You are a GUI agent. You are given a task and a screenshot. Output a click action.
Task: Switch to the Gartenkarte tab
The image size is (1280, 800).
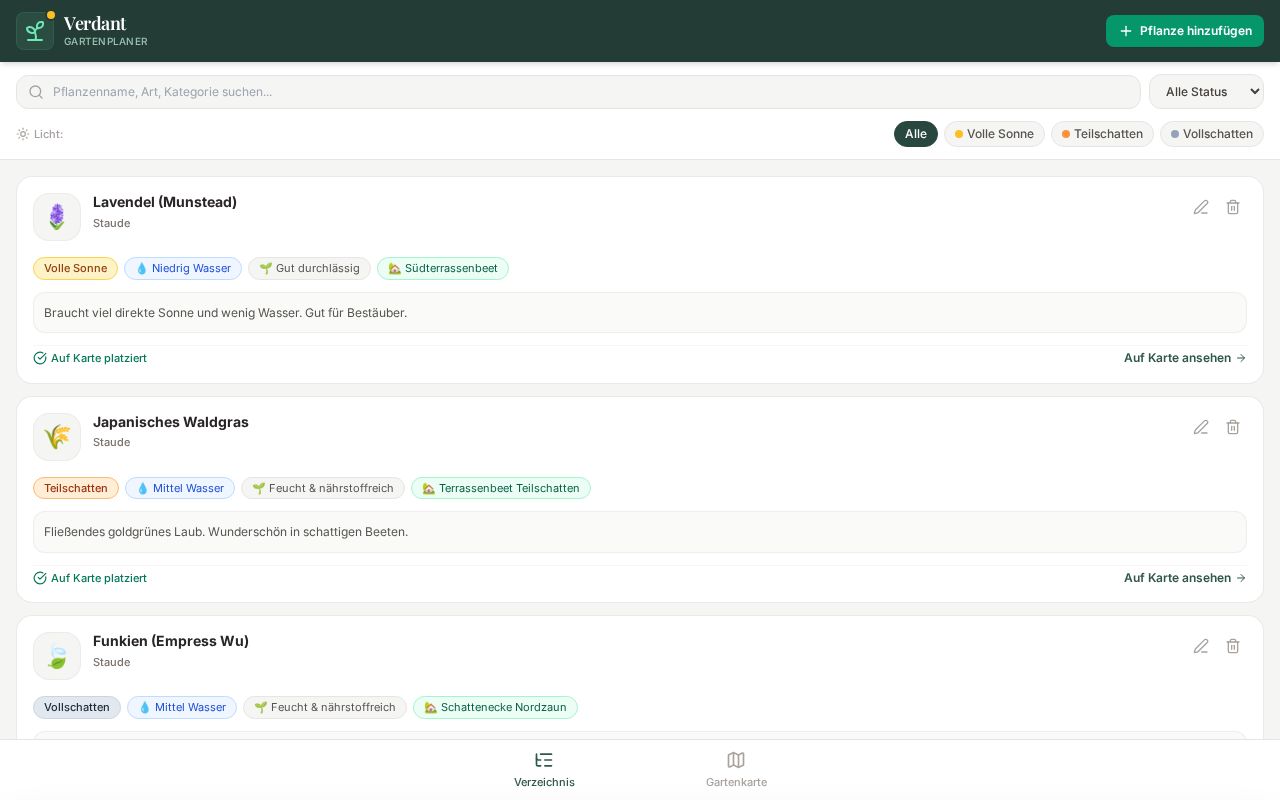736,770
